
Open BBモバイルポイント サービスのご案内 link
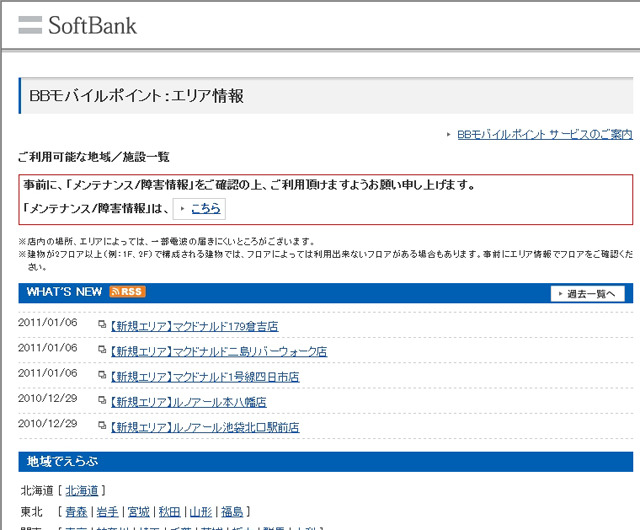pyautogui.click(x=545, y=134)
